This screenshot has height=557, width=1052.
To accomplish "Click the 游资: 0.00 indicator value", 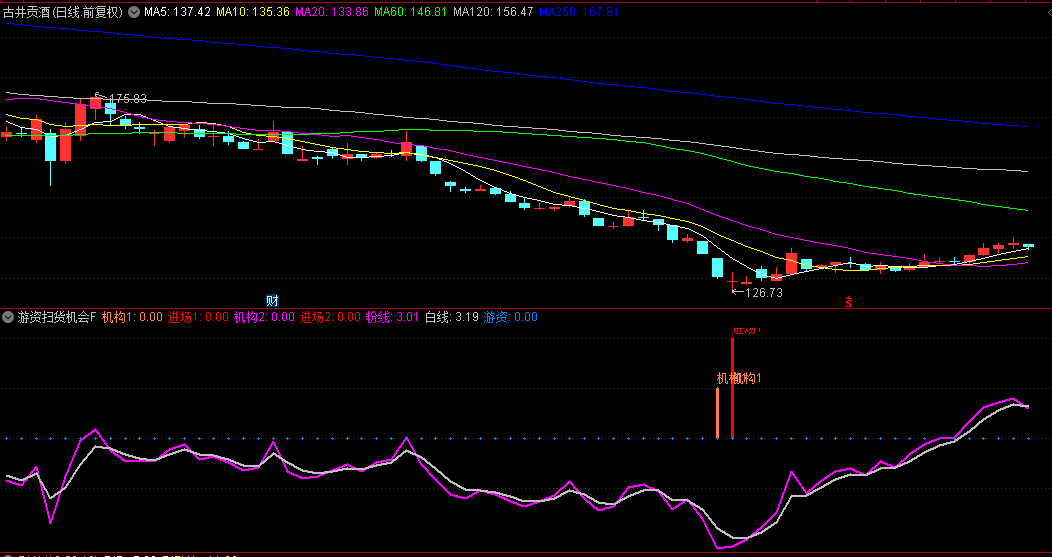I will [511, 317].
